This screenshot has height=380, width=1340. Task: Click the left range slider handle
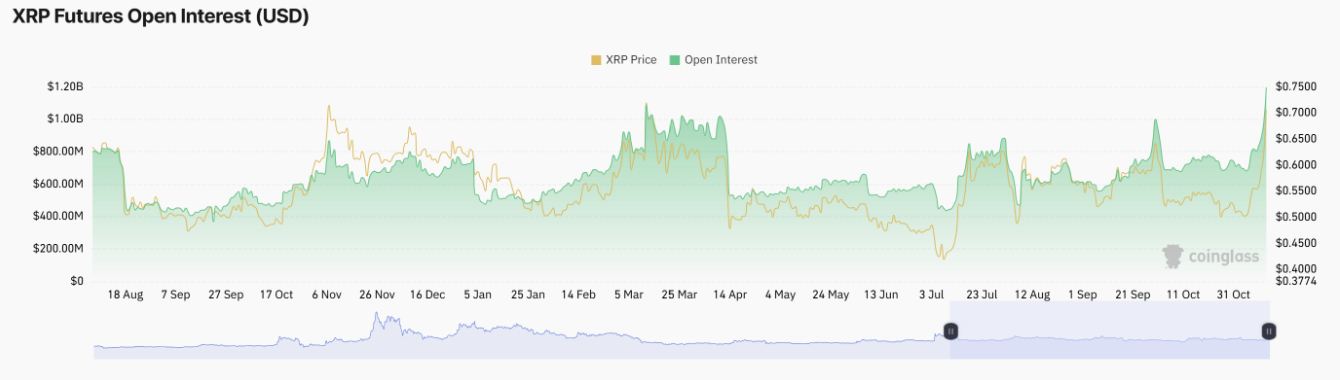[x=951, y=331]
